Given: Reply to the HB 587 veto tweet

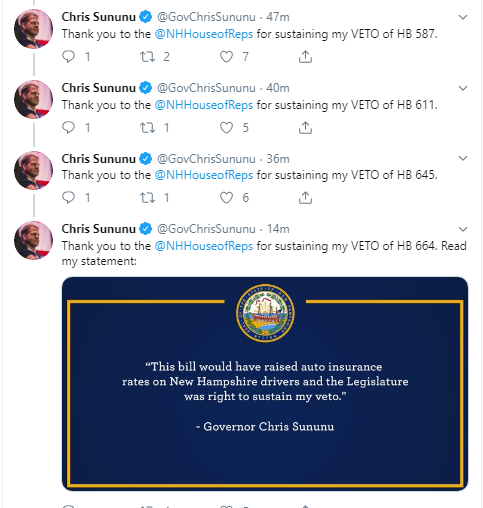Looking at the screenshot, I should click(69, 57).
